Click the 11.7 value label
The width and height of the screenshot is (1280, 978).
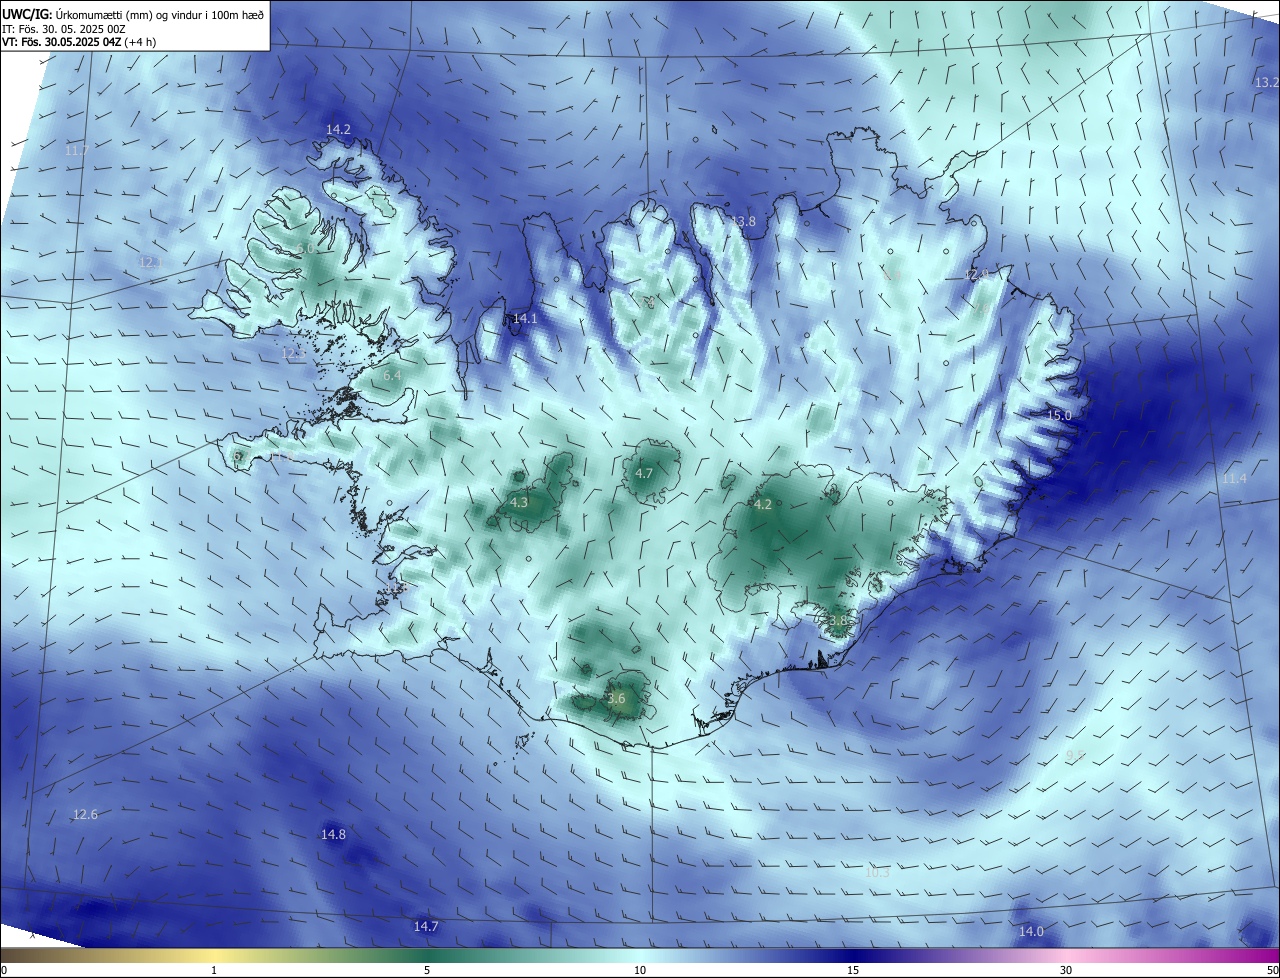[76, 150]
